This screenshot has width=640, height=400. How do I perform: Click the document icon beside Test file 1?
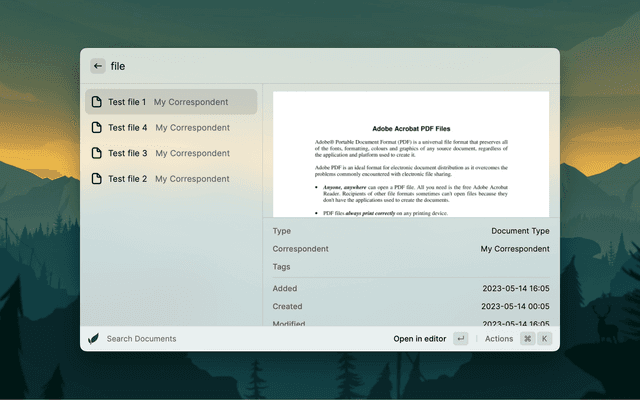point(96,102)
